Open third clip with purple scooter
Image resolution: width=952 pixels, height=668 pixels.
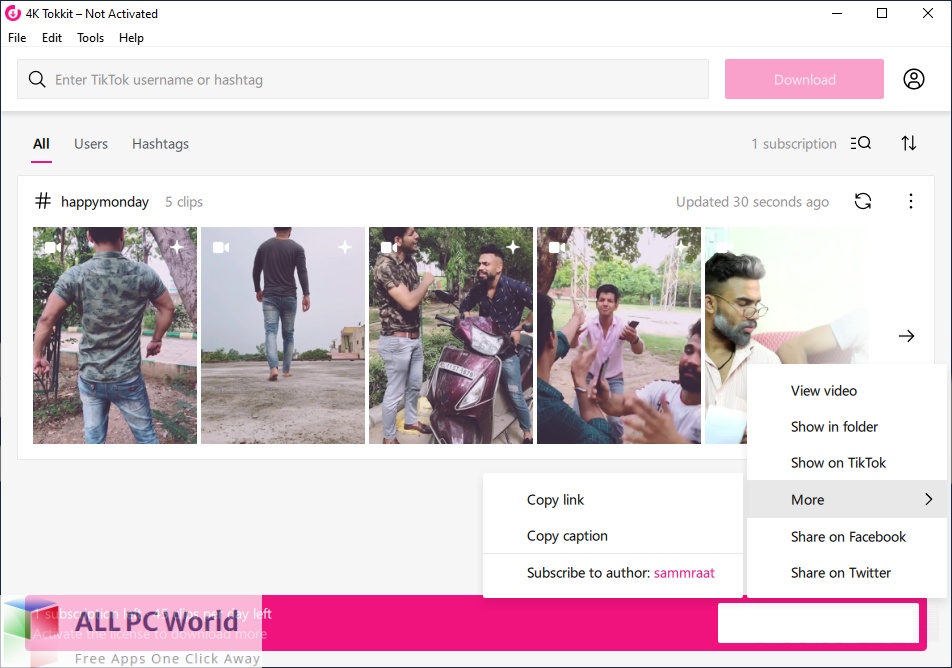click(x=451, y=335)
